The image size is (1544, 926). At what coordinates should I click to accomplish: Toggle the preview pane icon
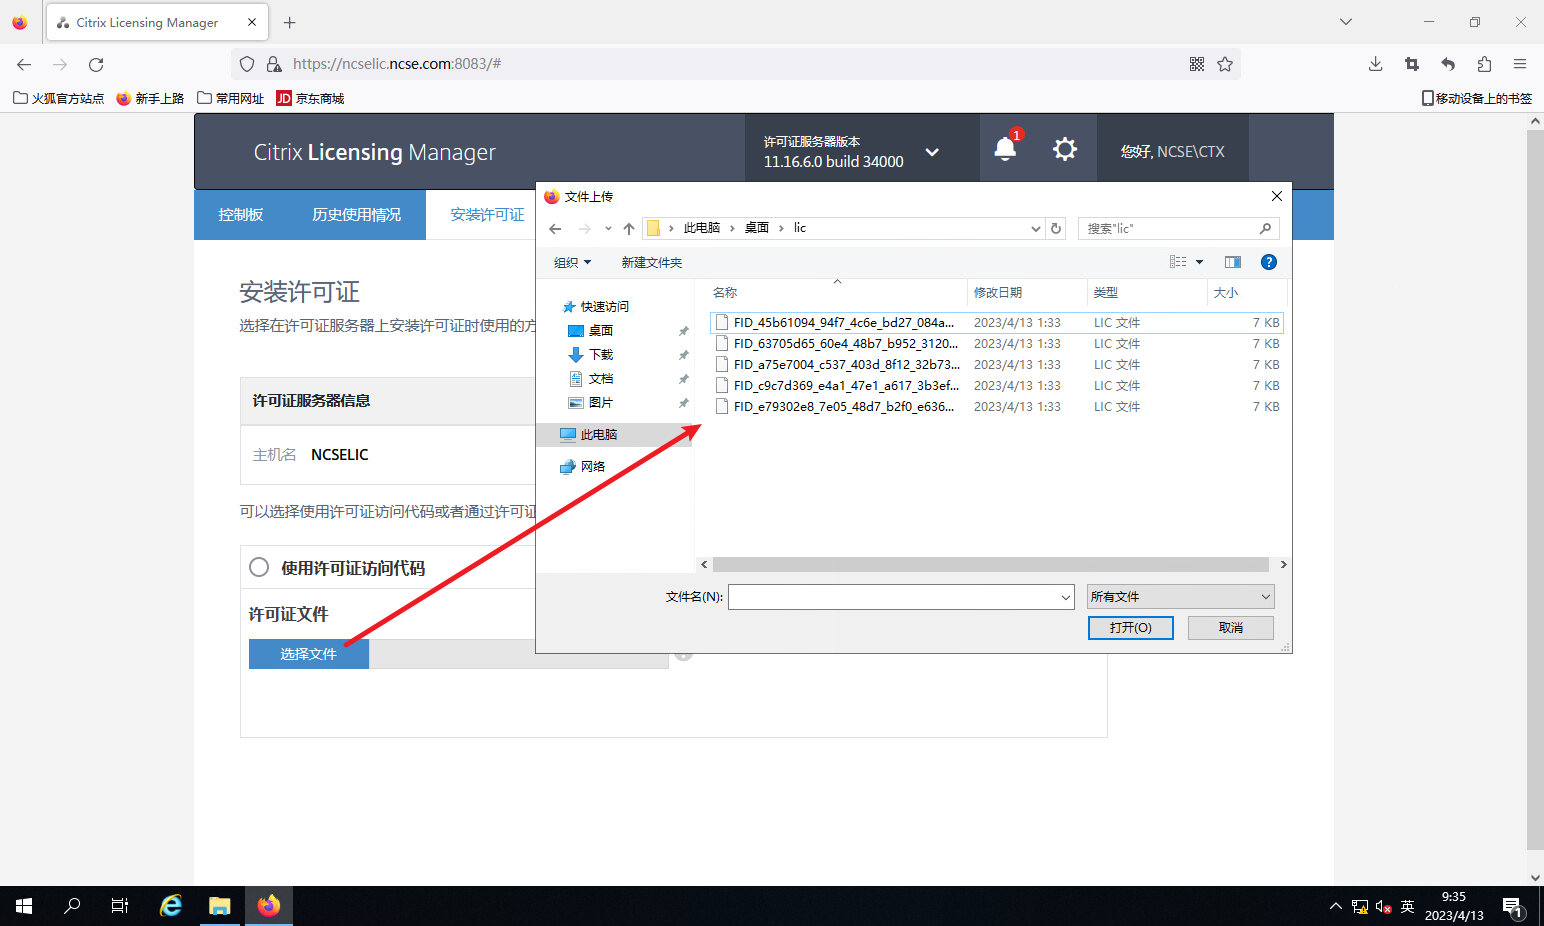click(1232, 262)
